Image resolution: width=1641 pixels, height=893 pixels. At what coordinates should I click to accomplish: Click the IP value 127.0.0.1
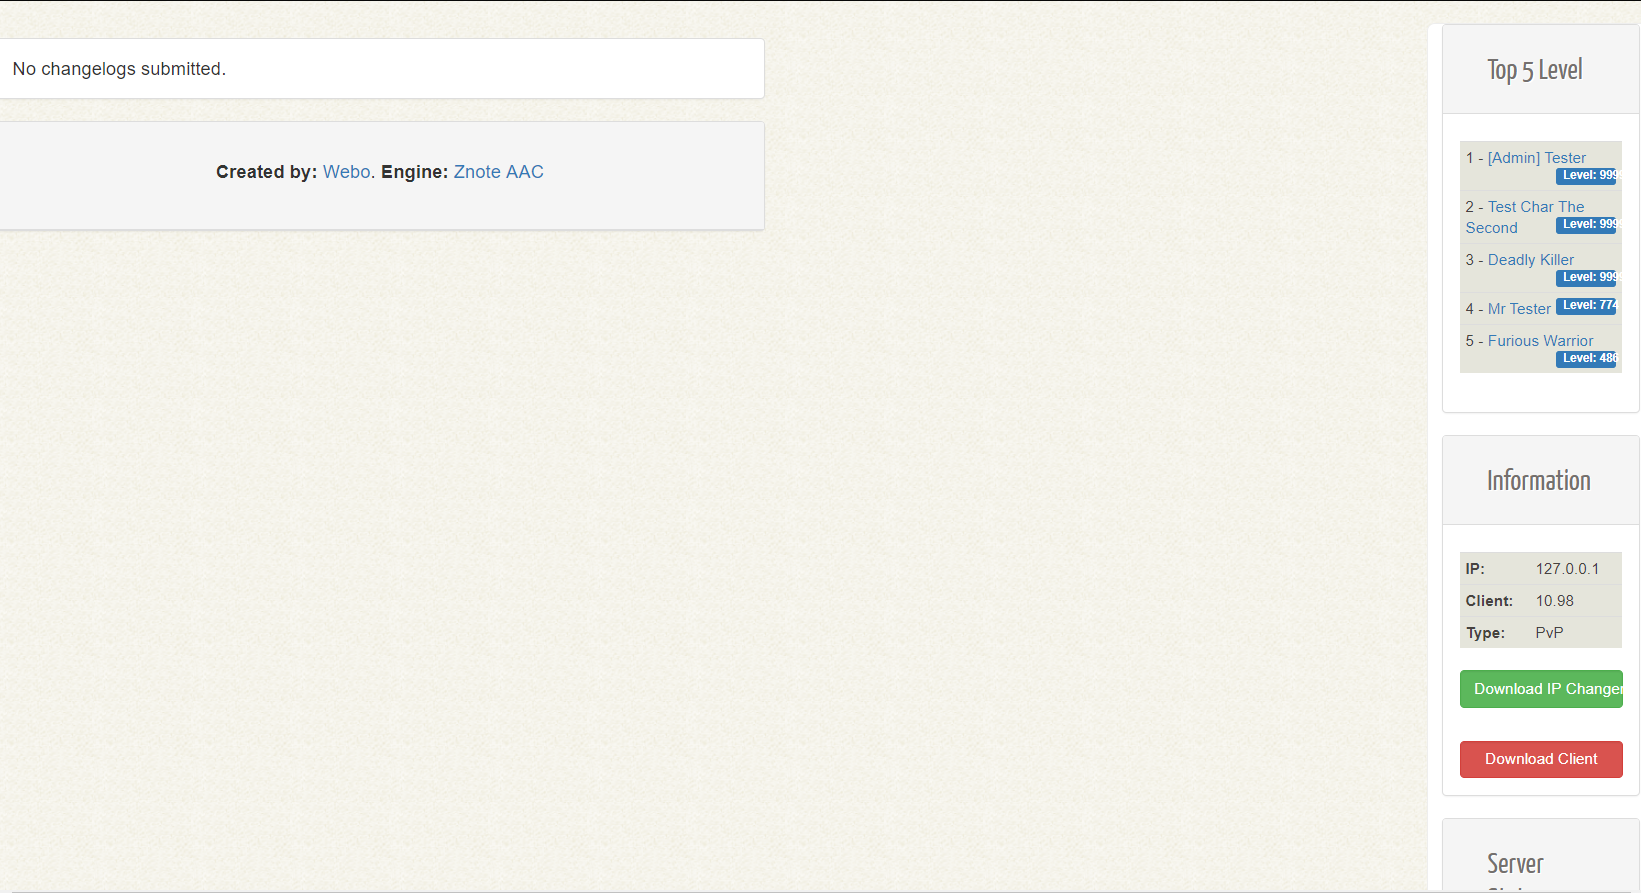1567,569
